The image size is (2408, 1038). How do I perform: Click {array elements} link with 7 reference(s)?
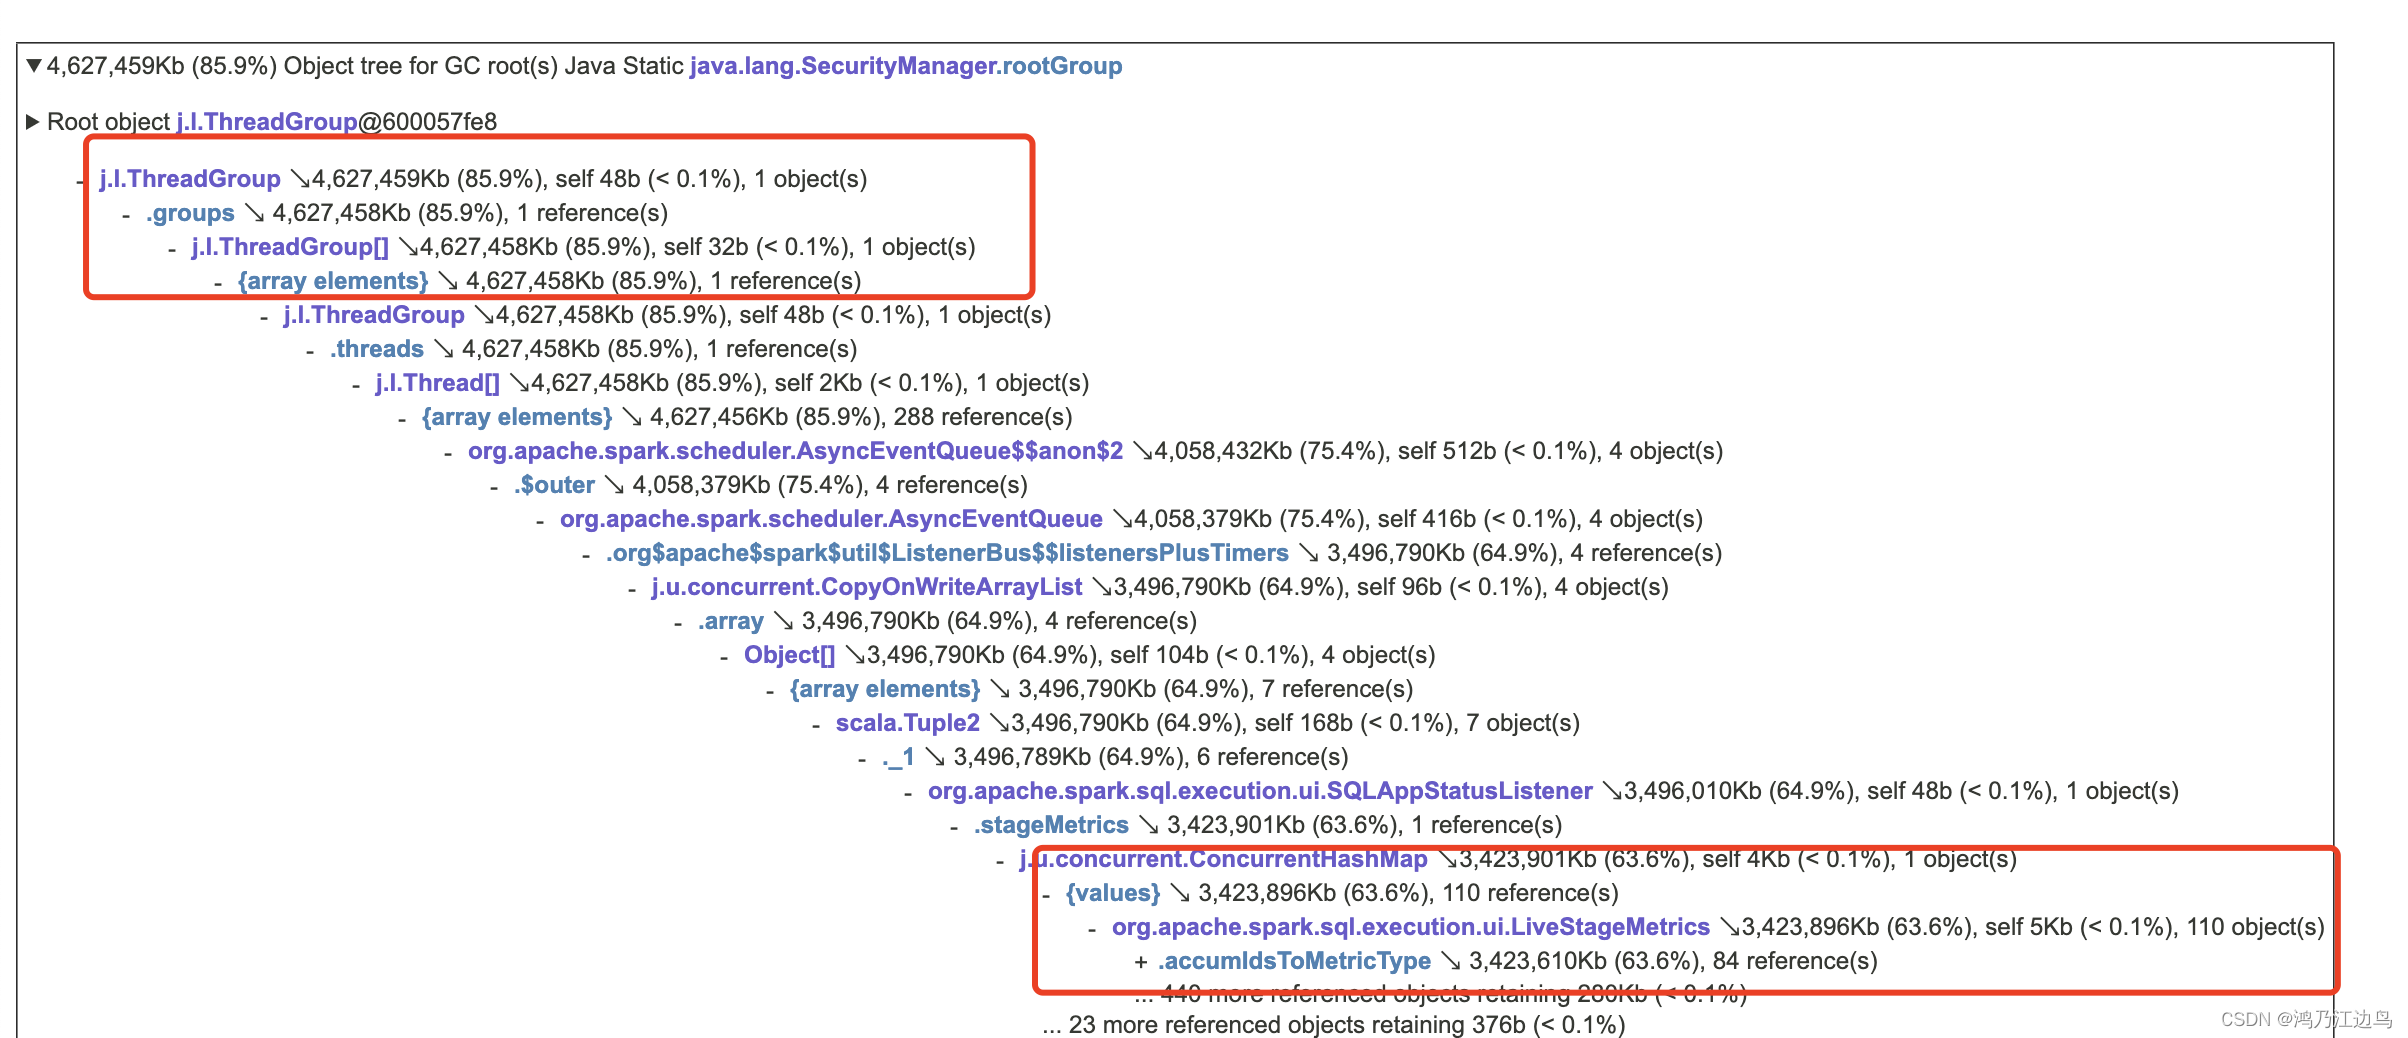[x=885, y=689]
